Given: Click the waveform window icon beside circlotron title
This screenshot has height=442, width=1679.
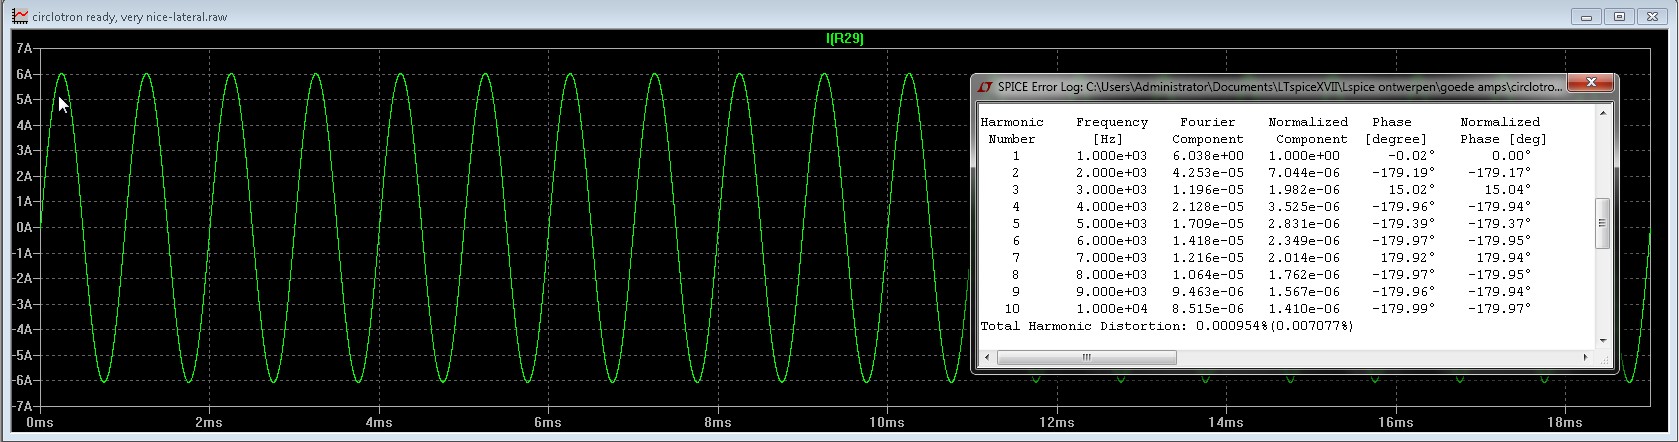Looking at the screenshot, I should [x=19, y=16].
